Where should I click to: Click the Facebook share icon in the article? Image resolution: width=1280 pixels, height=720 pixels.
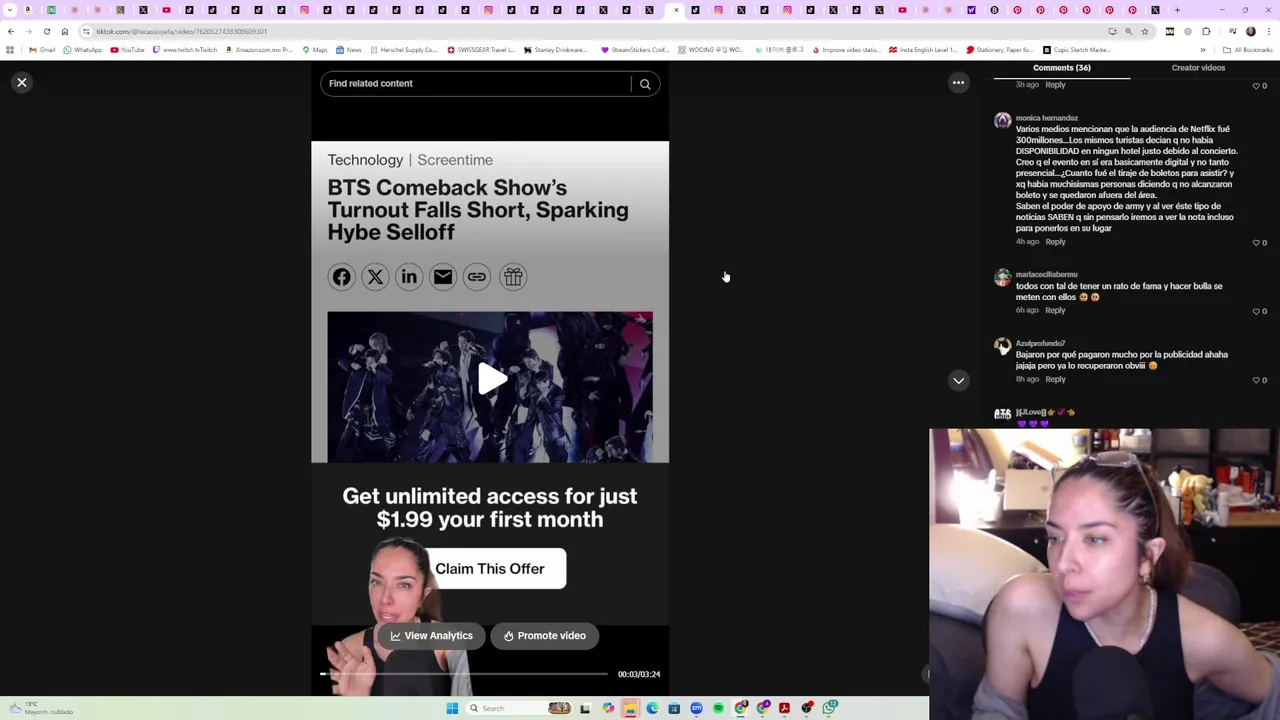341,277
